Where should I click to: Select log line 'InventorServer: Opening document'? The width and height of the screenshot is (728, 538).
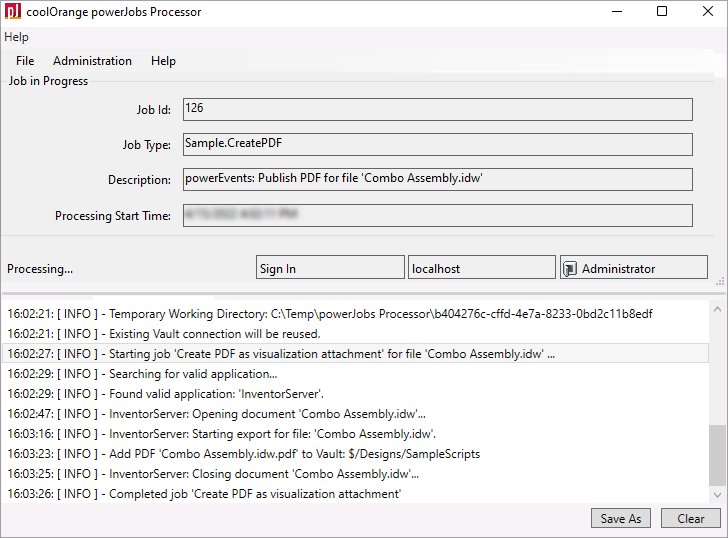point(356,414)
